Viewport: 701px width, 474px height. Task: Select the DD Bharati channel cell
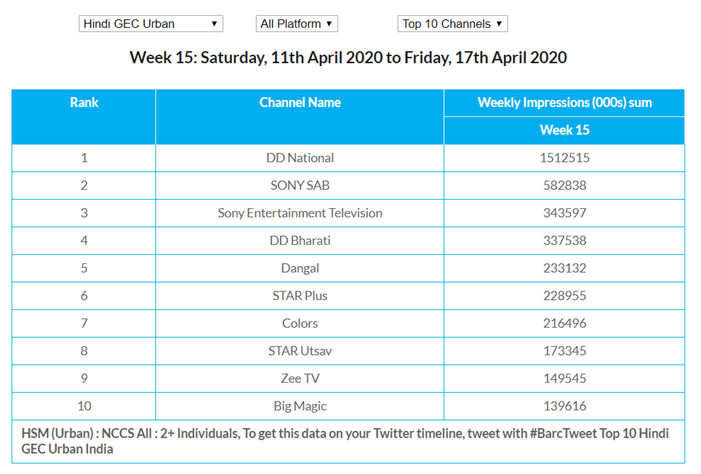(x=300, y=240)
